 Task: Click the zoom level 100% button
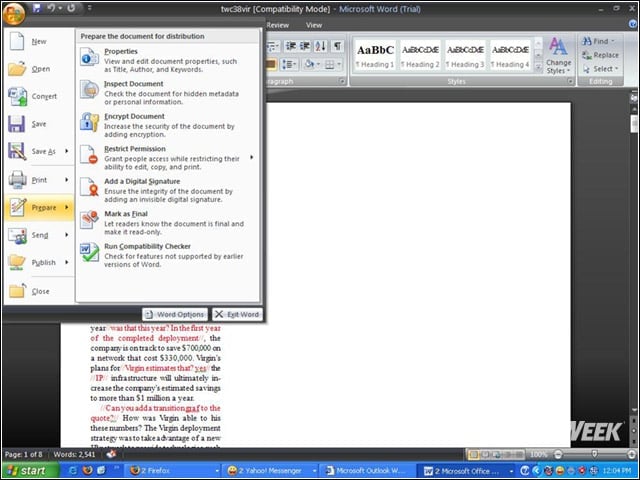coord(538,454)
